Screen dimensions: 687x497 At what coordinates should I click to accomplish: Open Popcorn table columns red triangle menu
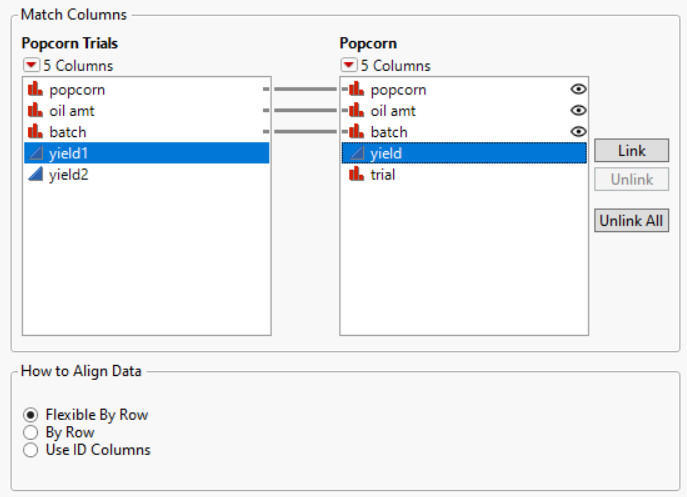(349, 66)
